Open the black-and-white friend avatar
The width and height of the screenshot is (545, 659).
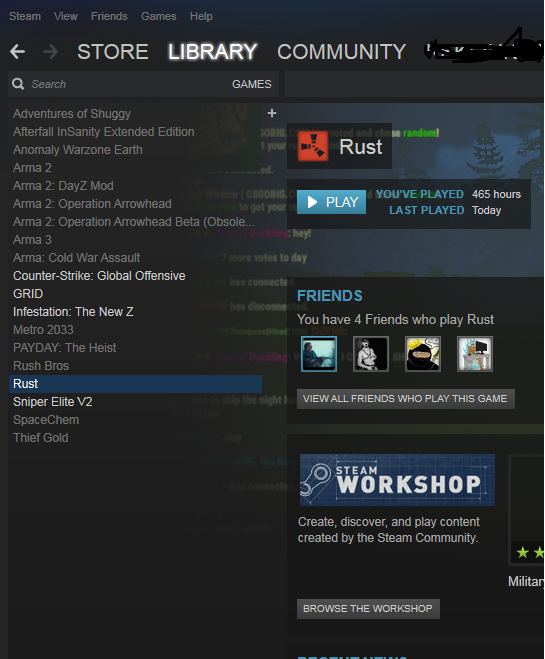tap(371, 354)
